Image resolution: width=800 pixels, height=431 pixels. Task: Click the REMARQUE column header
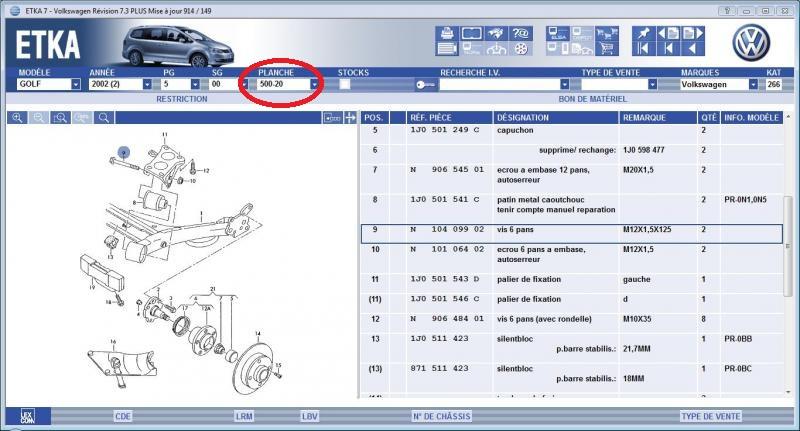pos(658,118)
